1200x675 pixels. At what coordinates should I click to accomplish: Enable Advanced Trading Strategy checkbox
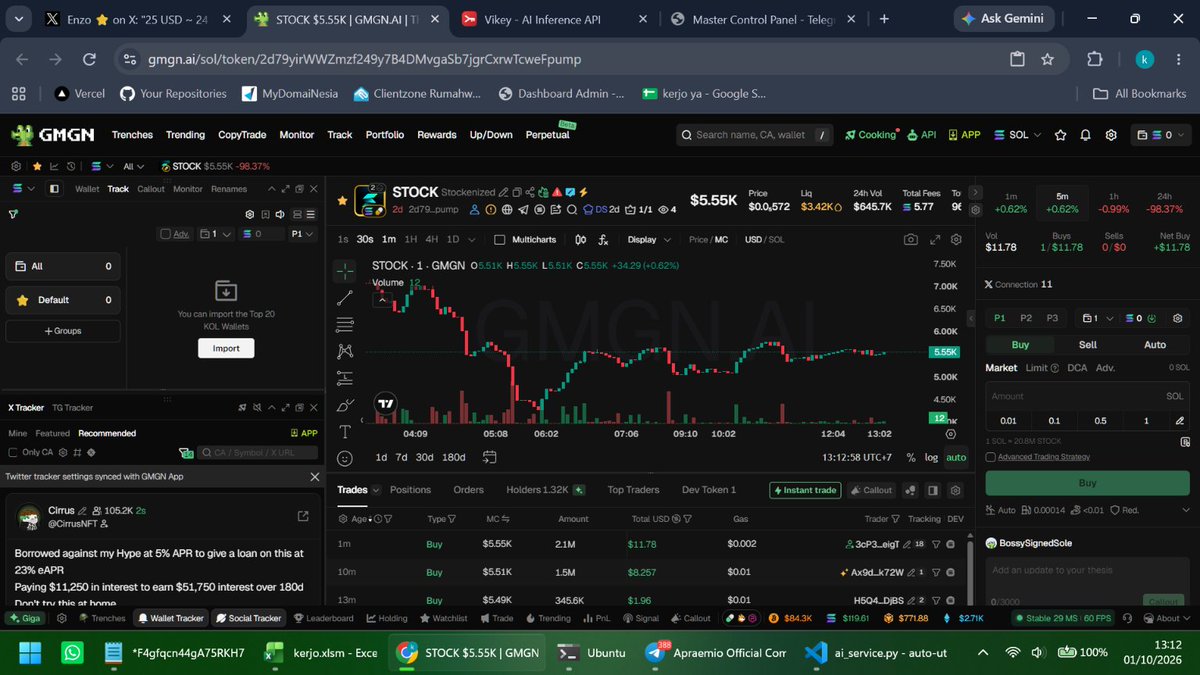pyautogui.click(x=990, y=457)
